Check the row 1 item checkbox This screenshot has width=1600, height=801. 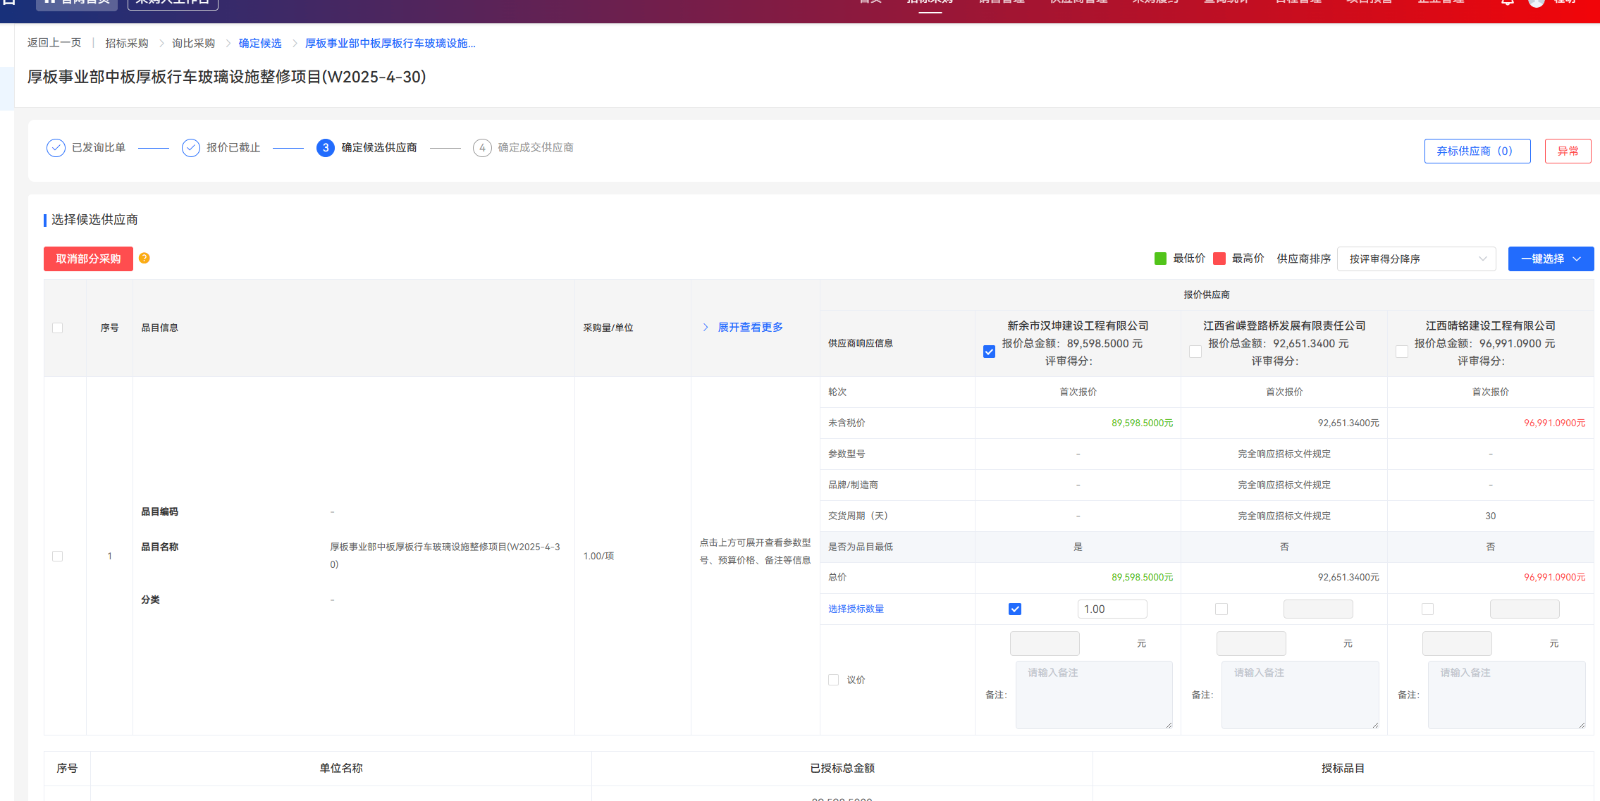click(57, 556)
